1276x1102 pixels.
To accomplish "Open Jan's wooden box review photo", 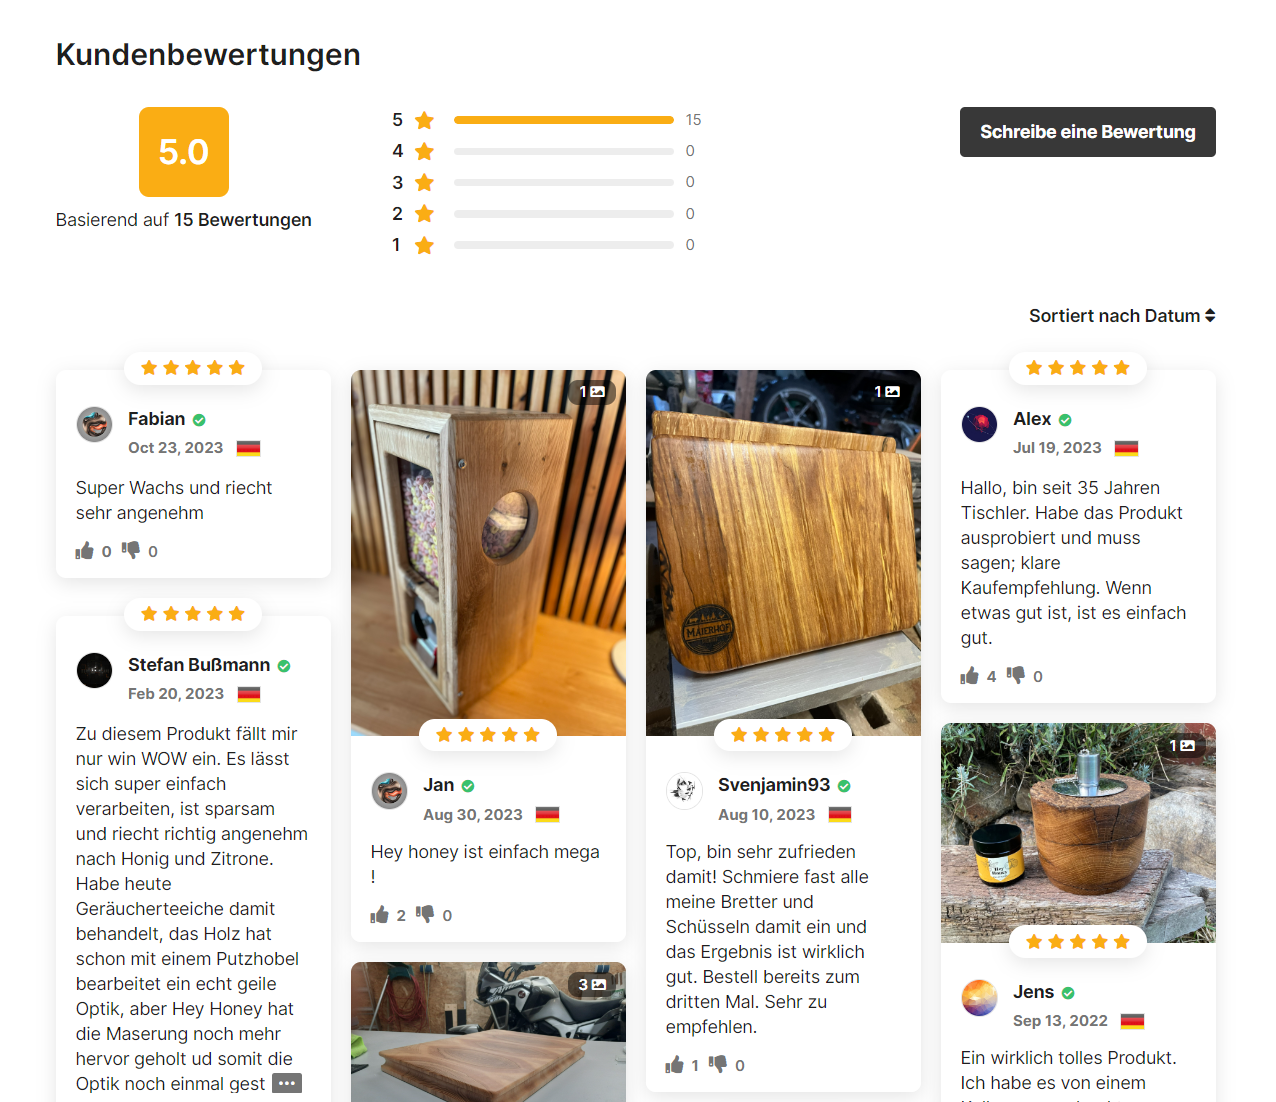I will [x=488, y=553].
